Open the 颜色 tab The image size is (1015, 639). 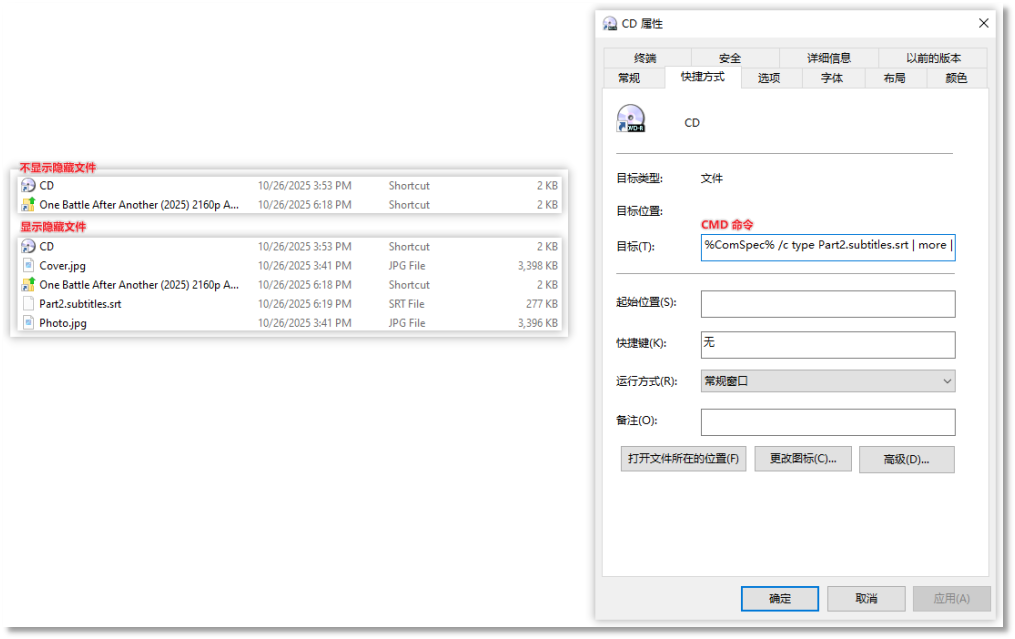pos(955,77)
